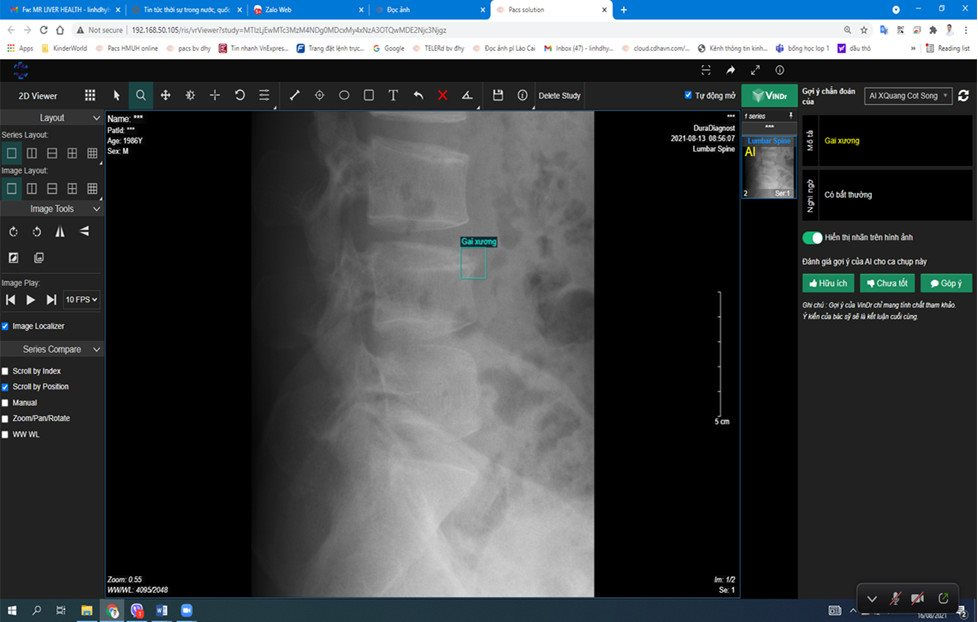The height and width of the screenshot is (622, 978).
Task: Enable Scroll by Index option
Action: [6, 371]
